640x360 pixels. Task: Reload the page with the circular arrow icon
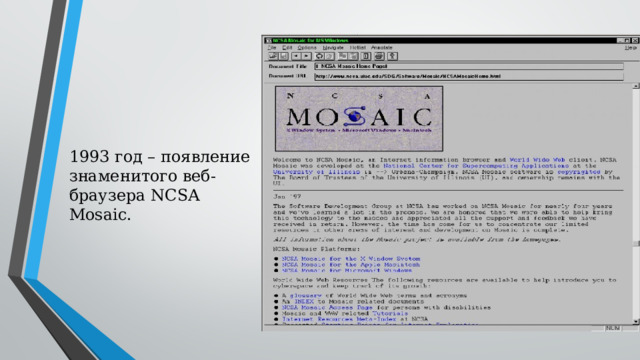319,56
